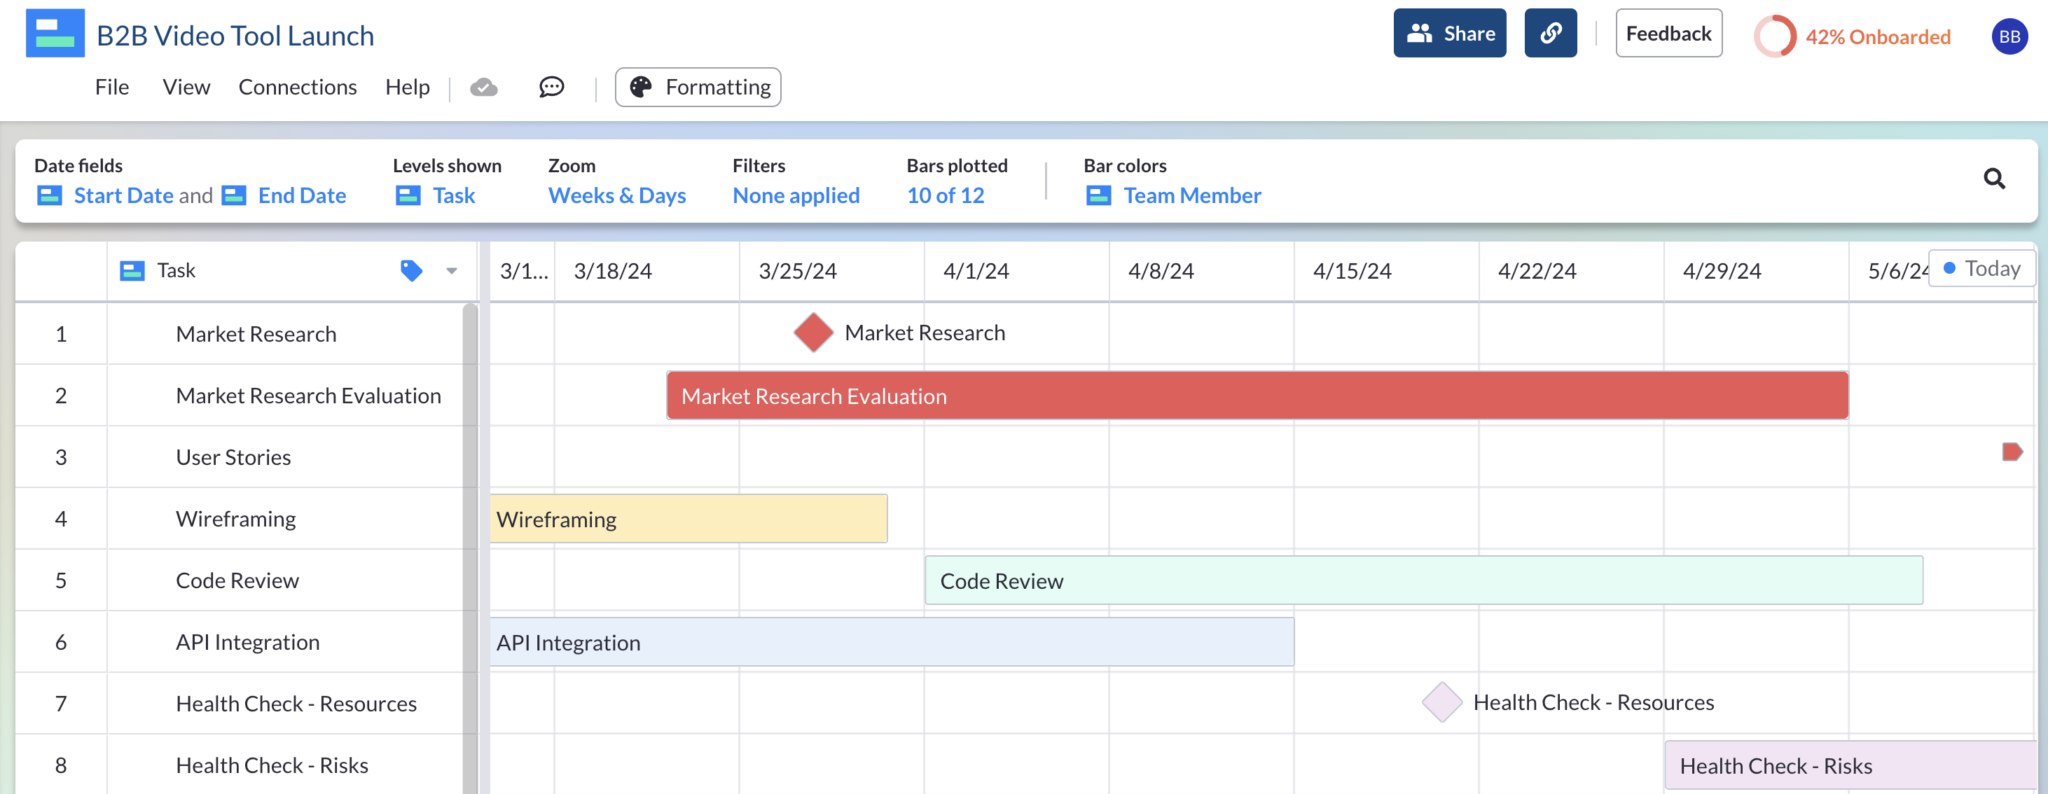Viewport: 2048px width, 794px height.
Task: Click the app logo beside the project title
Action: coord(55,33)
